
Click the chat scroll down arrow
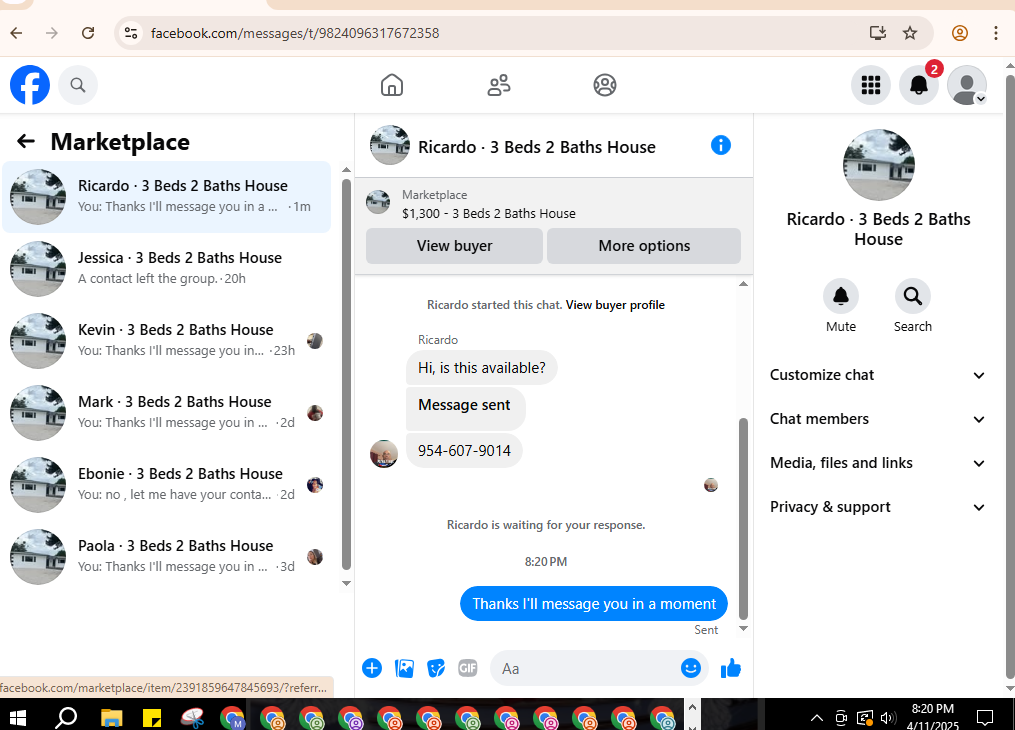743,628
